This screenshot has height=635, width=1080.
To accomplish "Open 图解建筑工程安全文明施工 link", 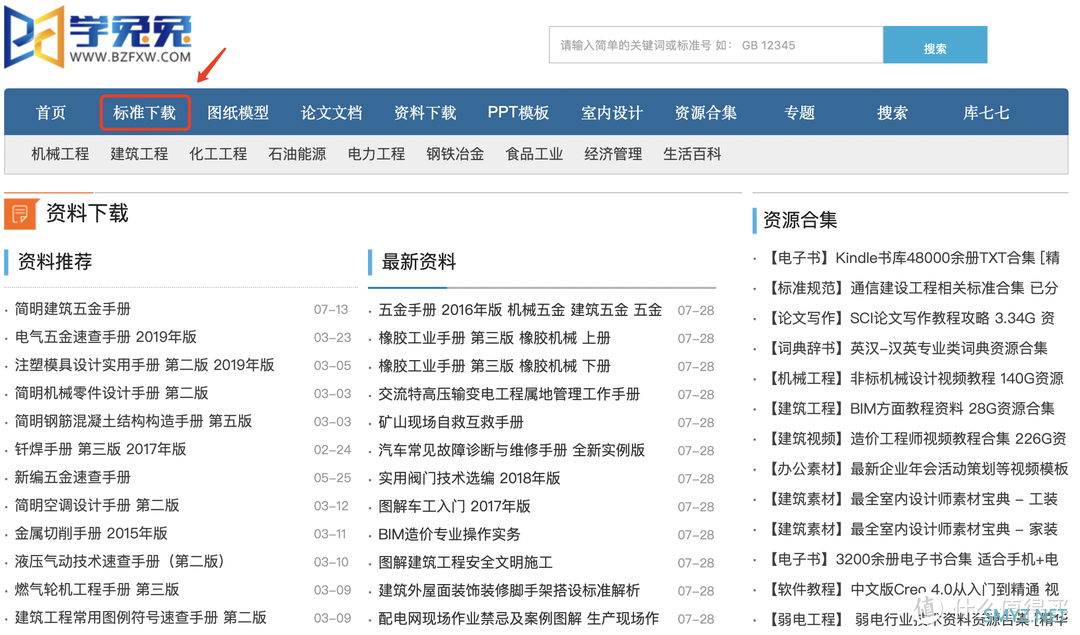I will [466, 563].
